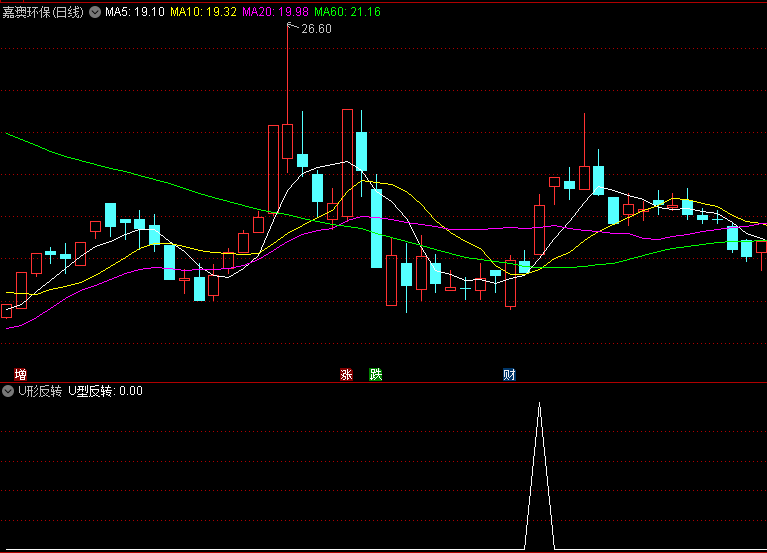Click the MA5: 19.10 moving average label

click(135, 12)
